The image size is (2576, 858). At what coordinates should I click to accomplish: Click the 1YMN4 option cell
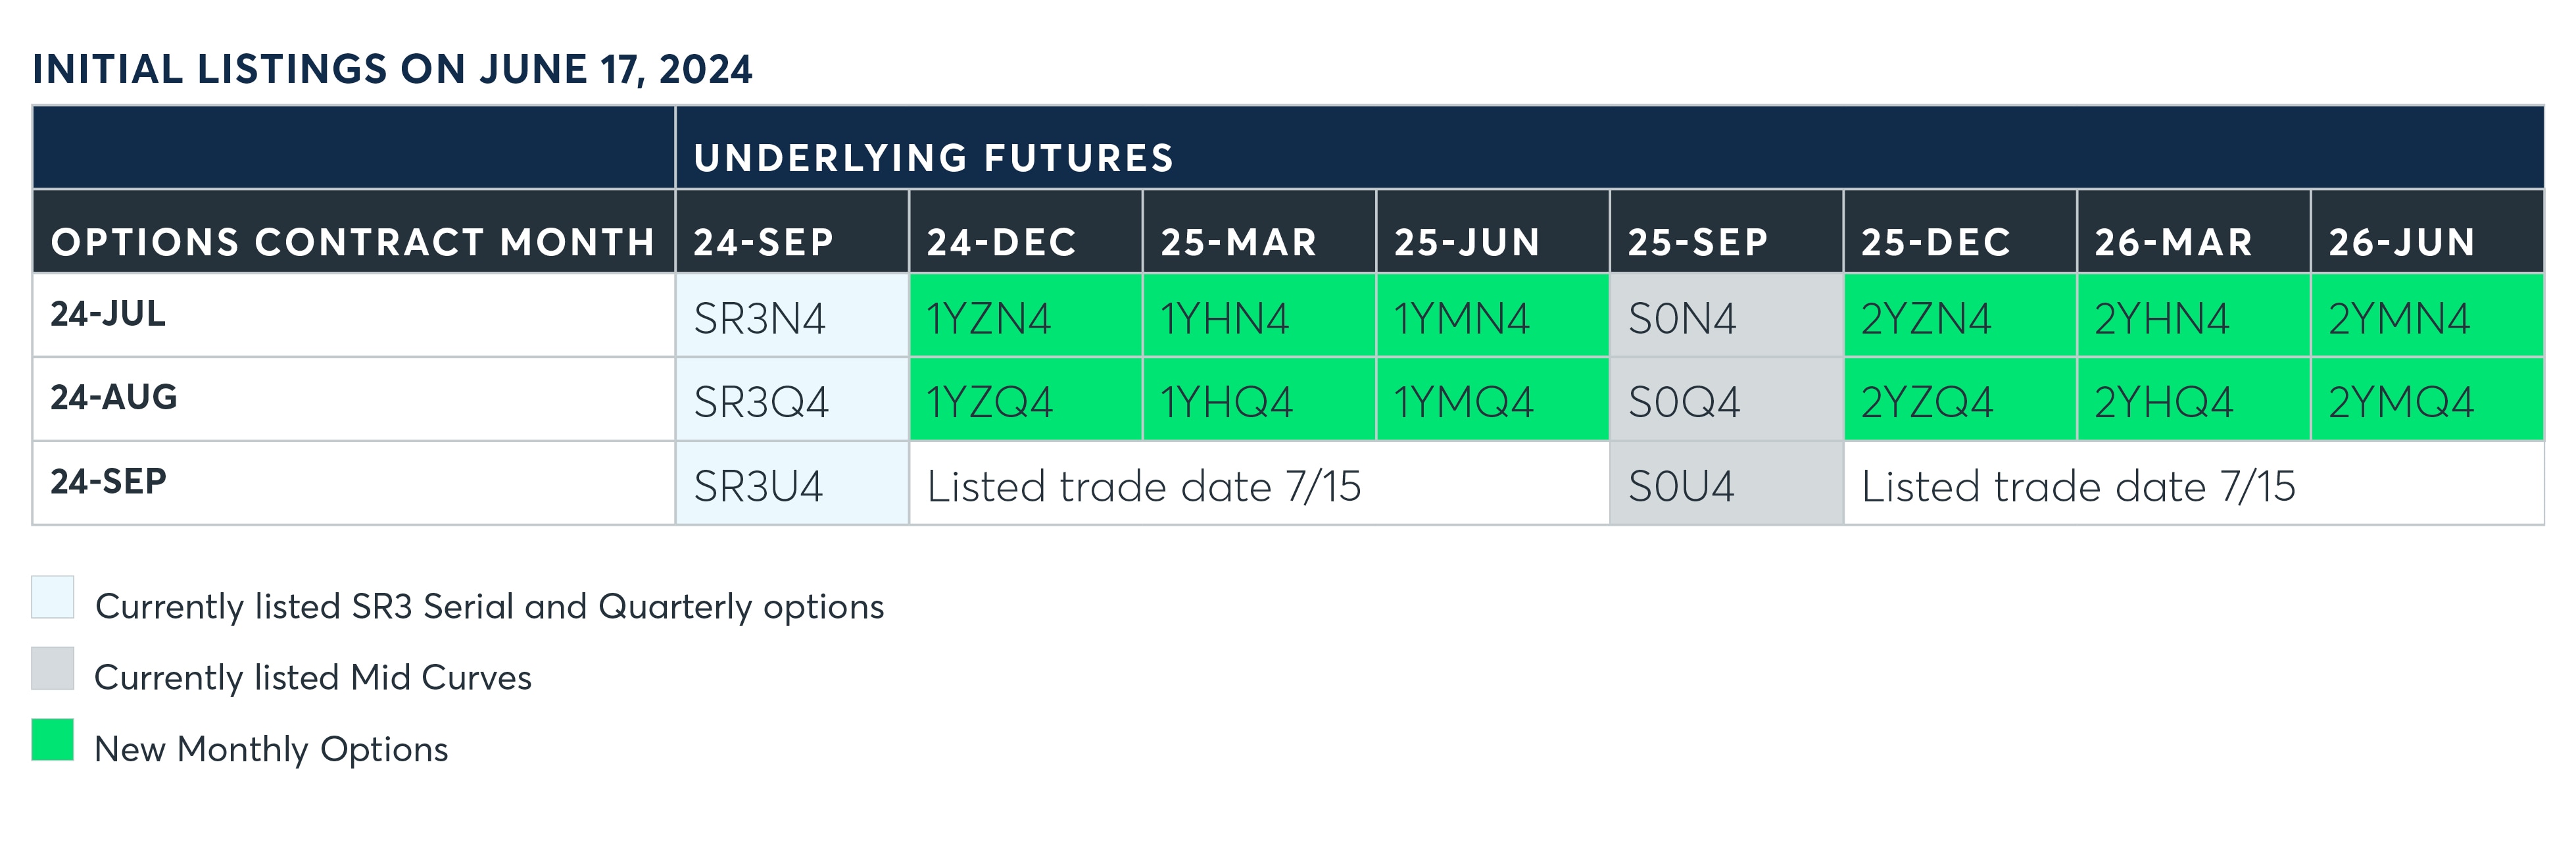pyautogui.click(x=1492, y=316)
